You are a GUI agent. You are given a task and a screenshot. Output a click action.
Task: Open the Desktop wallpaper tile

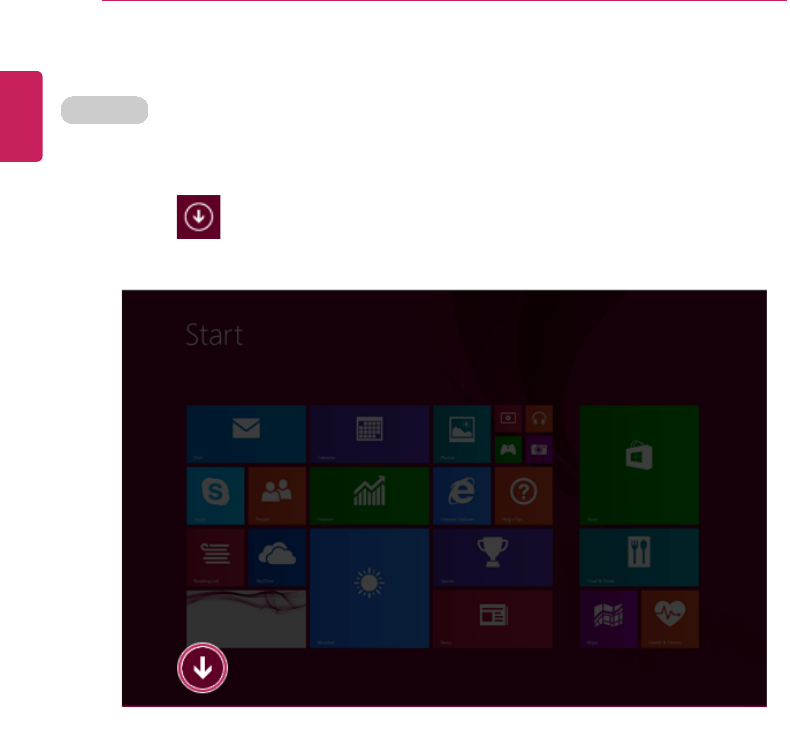coord(246,619)
